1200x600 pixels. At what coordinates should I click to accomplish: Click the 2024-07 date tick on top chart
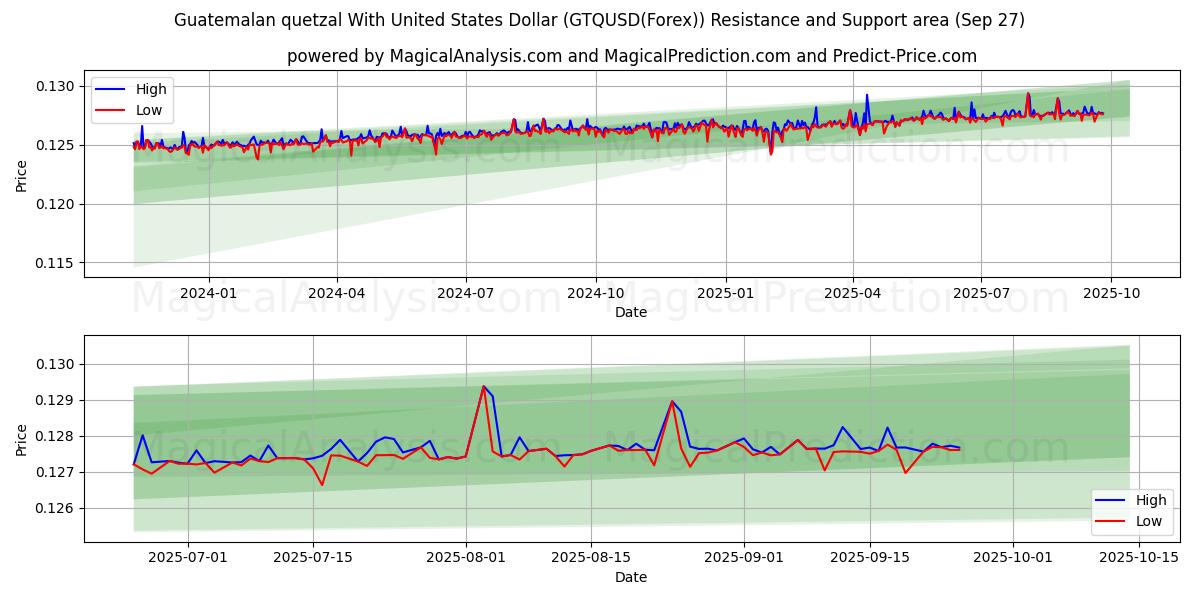(x=466, y=293)
